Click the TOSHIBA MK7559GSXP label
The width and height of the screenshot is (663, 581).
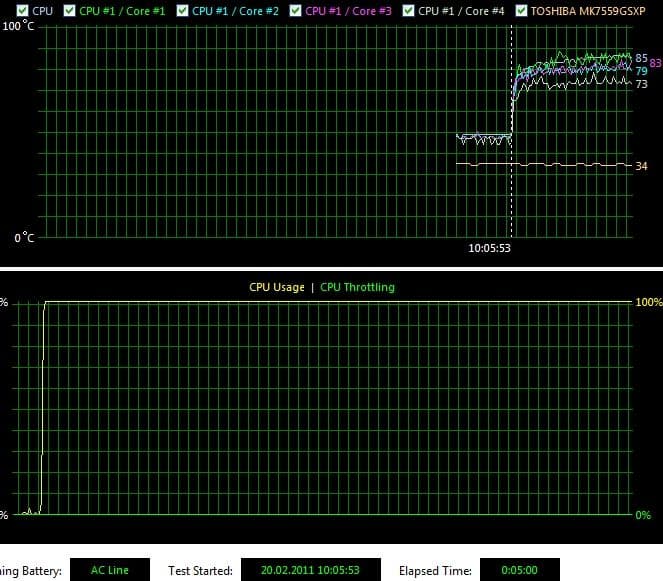pos(588,11)
